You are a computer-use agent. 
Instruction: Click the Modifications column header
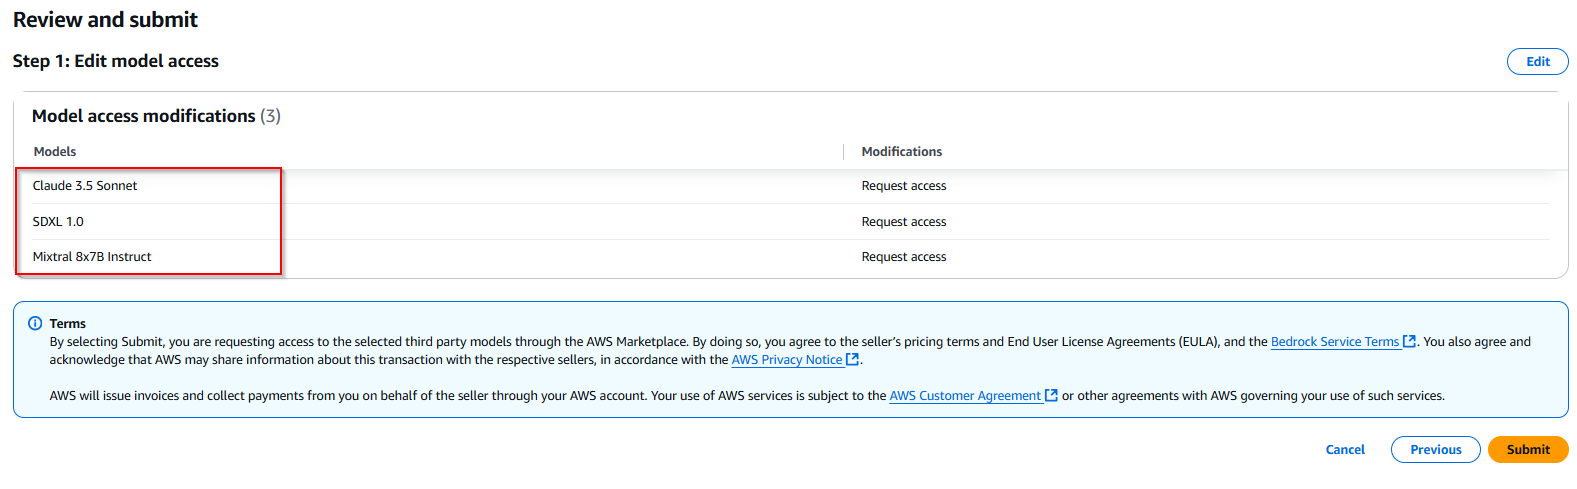901,152
